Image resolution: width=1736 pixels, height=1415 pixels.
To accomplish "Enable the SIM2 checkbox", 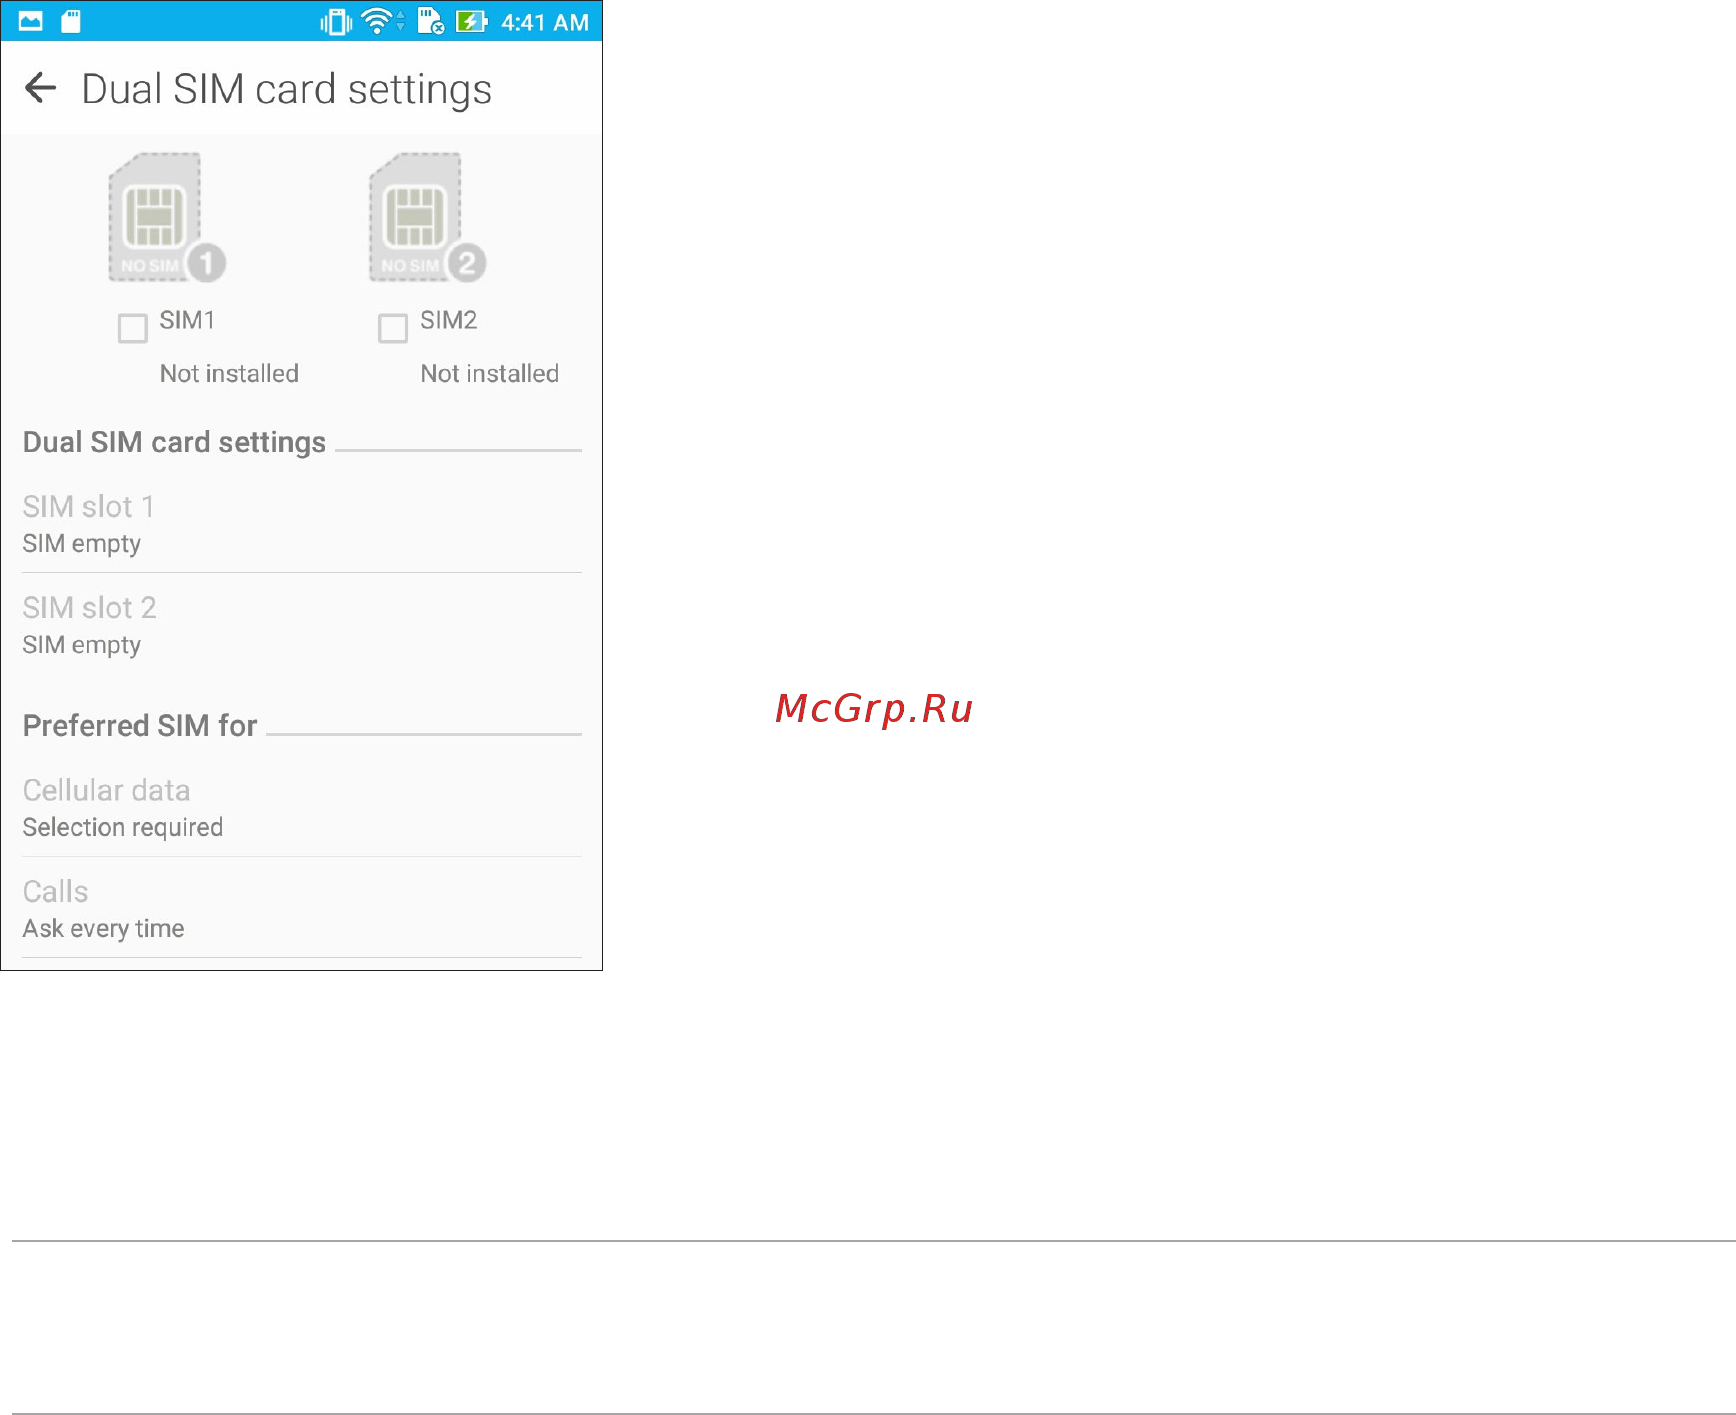I will click(x=393, y=328).
